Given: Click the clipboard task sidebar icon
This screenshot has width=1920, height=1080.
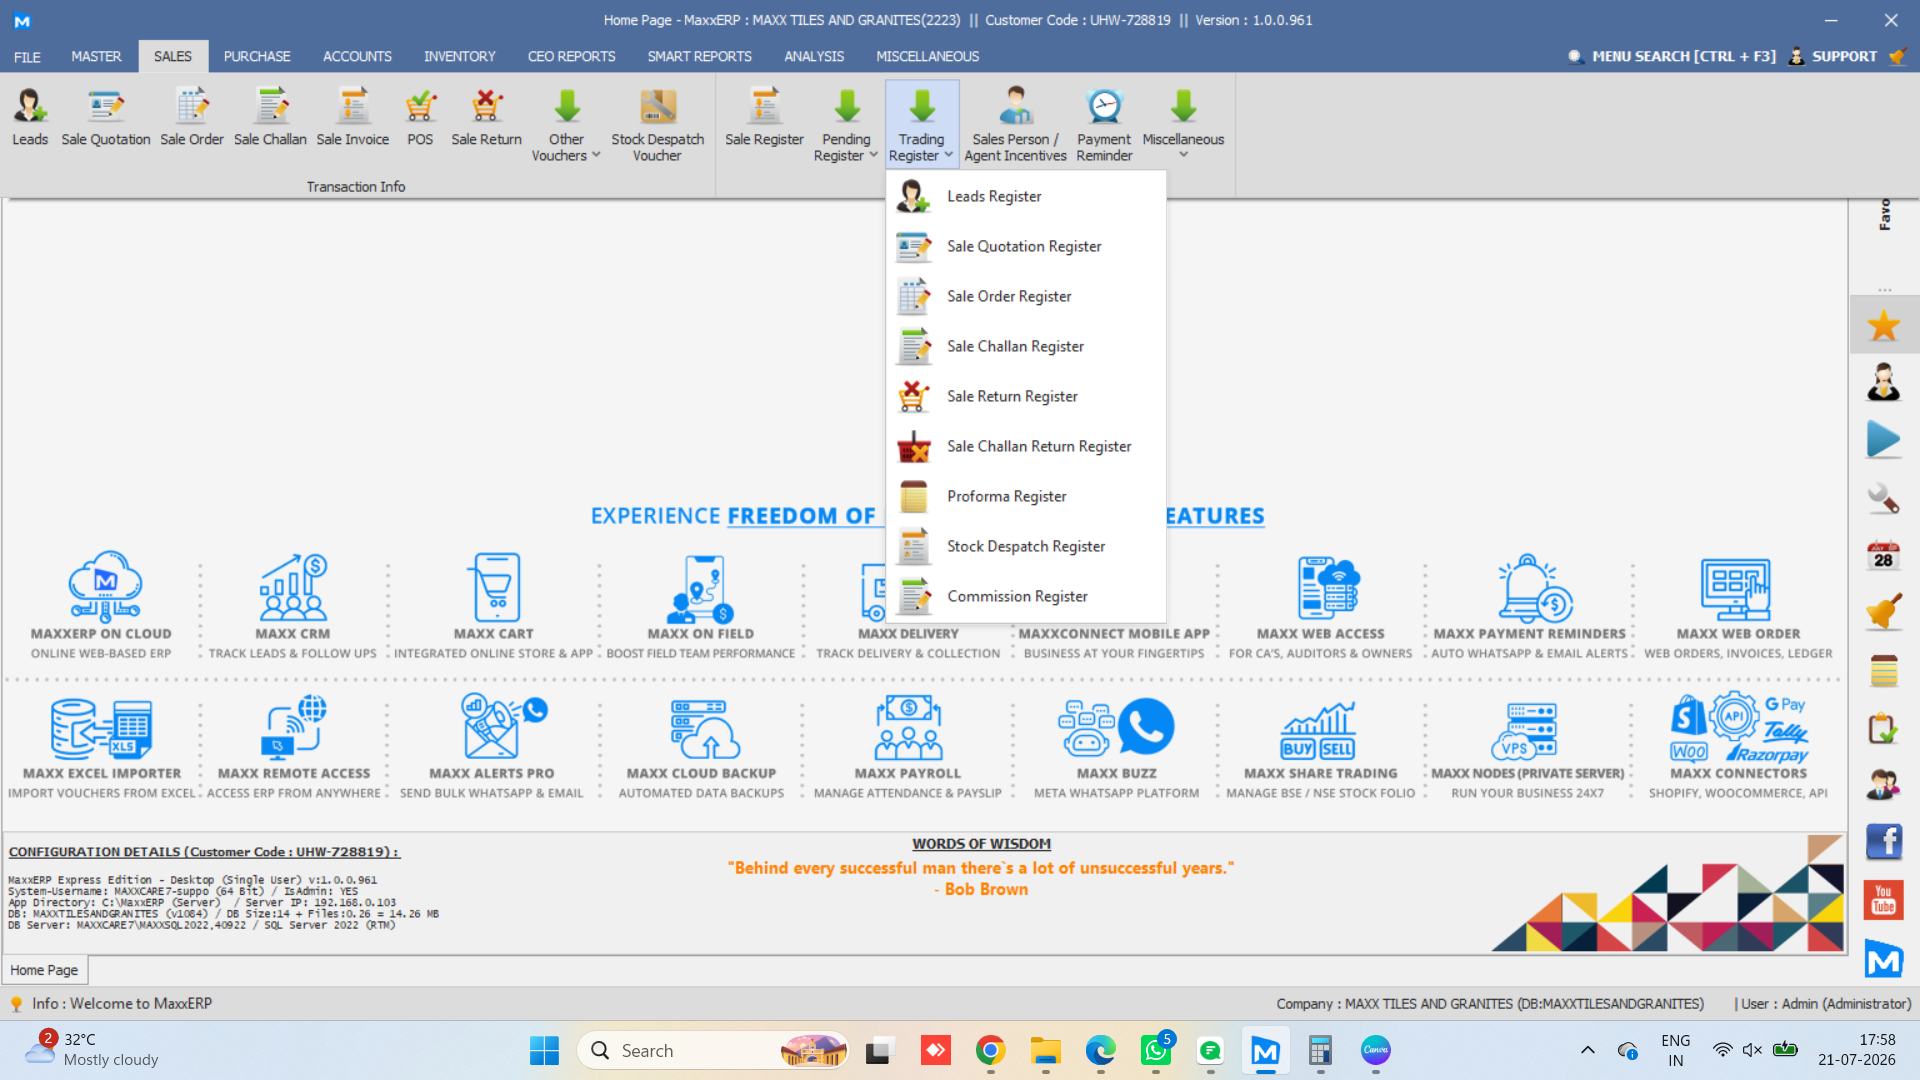Looking at the screenshot, I should pos(1883,728).
